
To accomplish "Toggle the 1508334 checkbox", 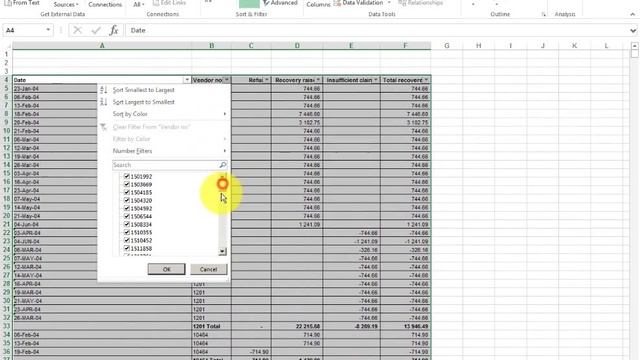I will pos(127,224).
